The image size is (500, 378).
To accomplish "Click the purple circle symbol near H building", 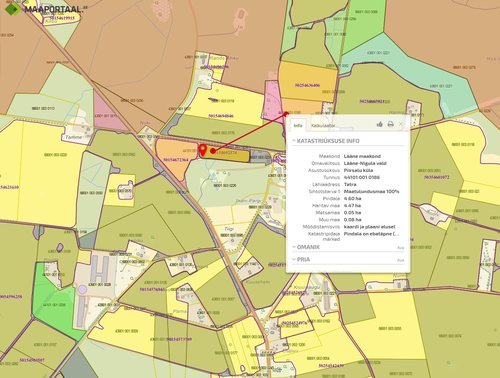I will (x=82, y=289).
